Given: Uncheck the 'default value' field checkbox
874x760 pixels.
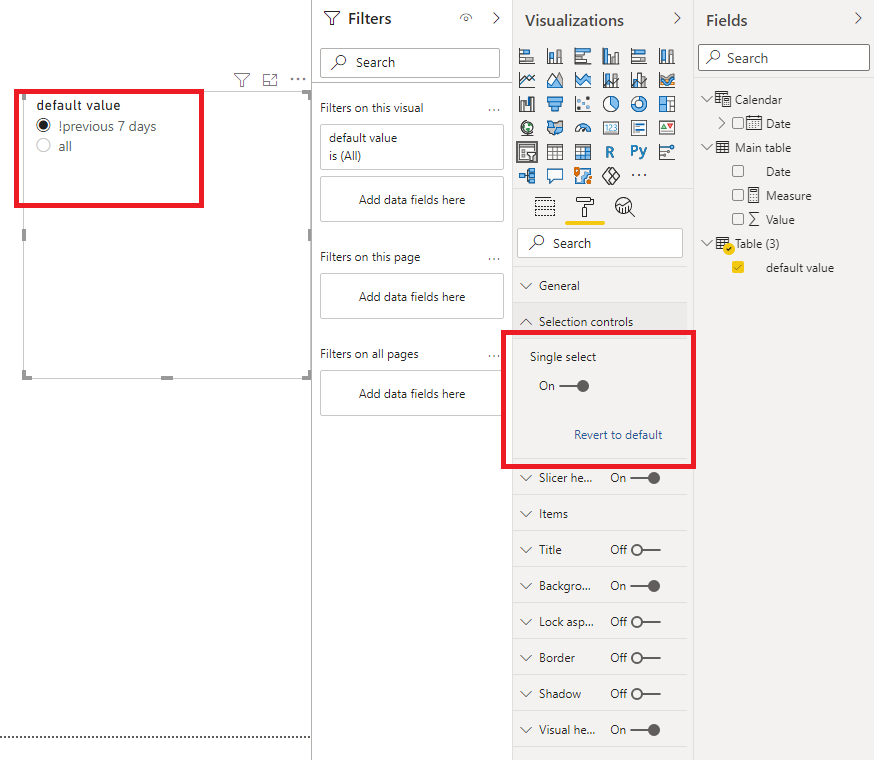Looking at the screenshot, I should click(x=737, y=267).
